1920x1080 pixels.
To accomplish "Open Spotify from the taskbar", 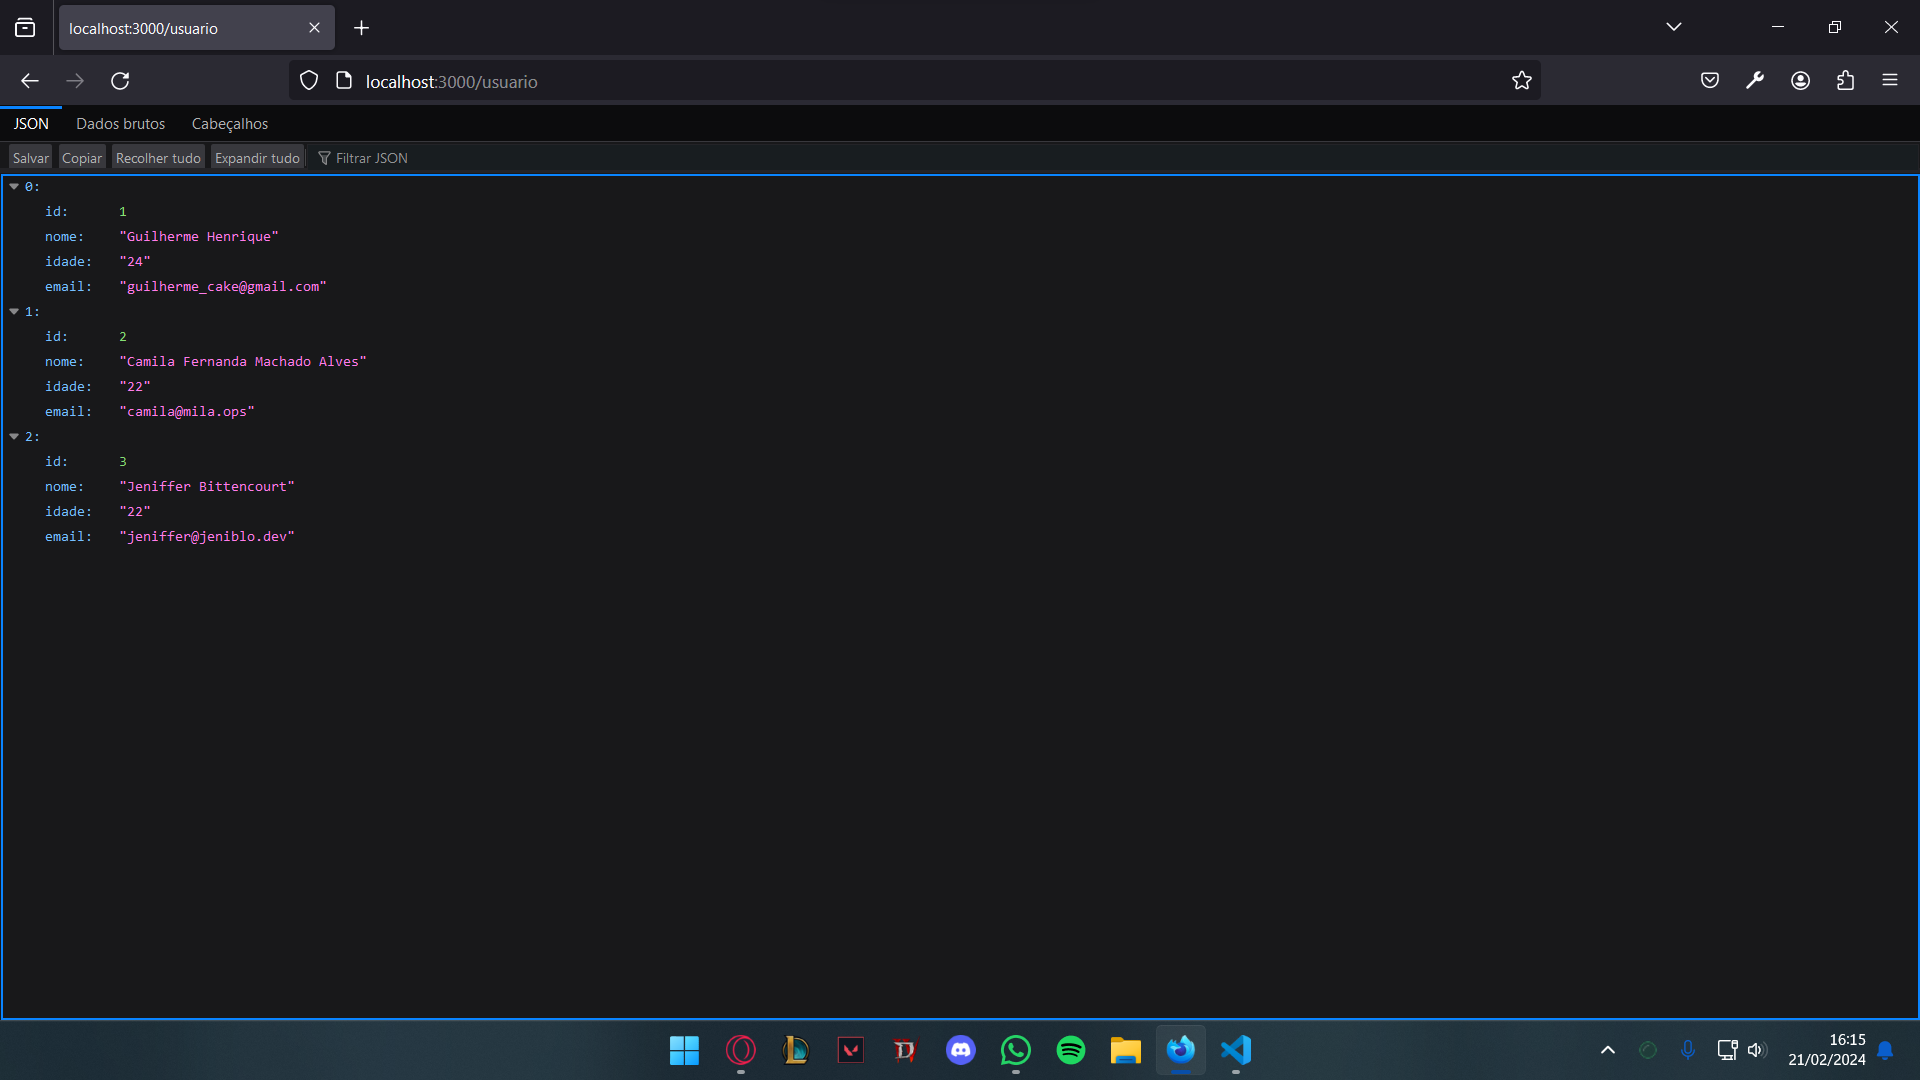I will 1071,1050.
